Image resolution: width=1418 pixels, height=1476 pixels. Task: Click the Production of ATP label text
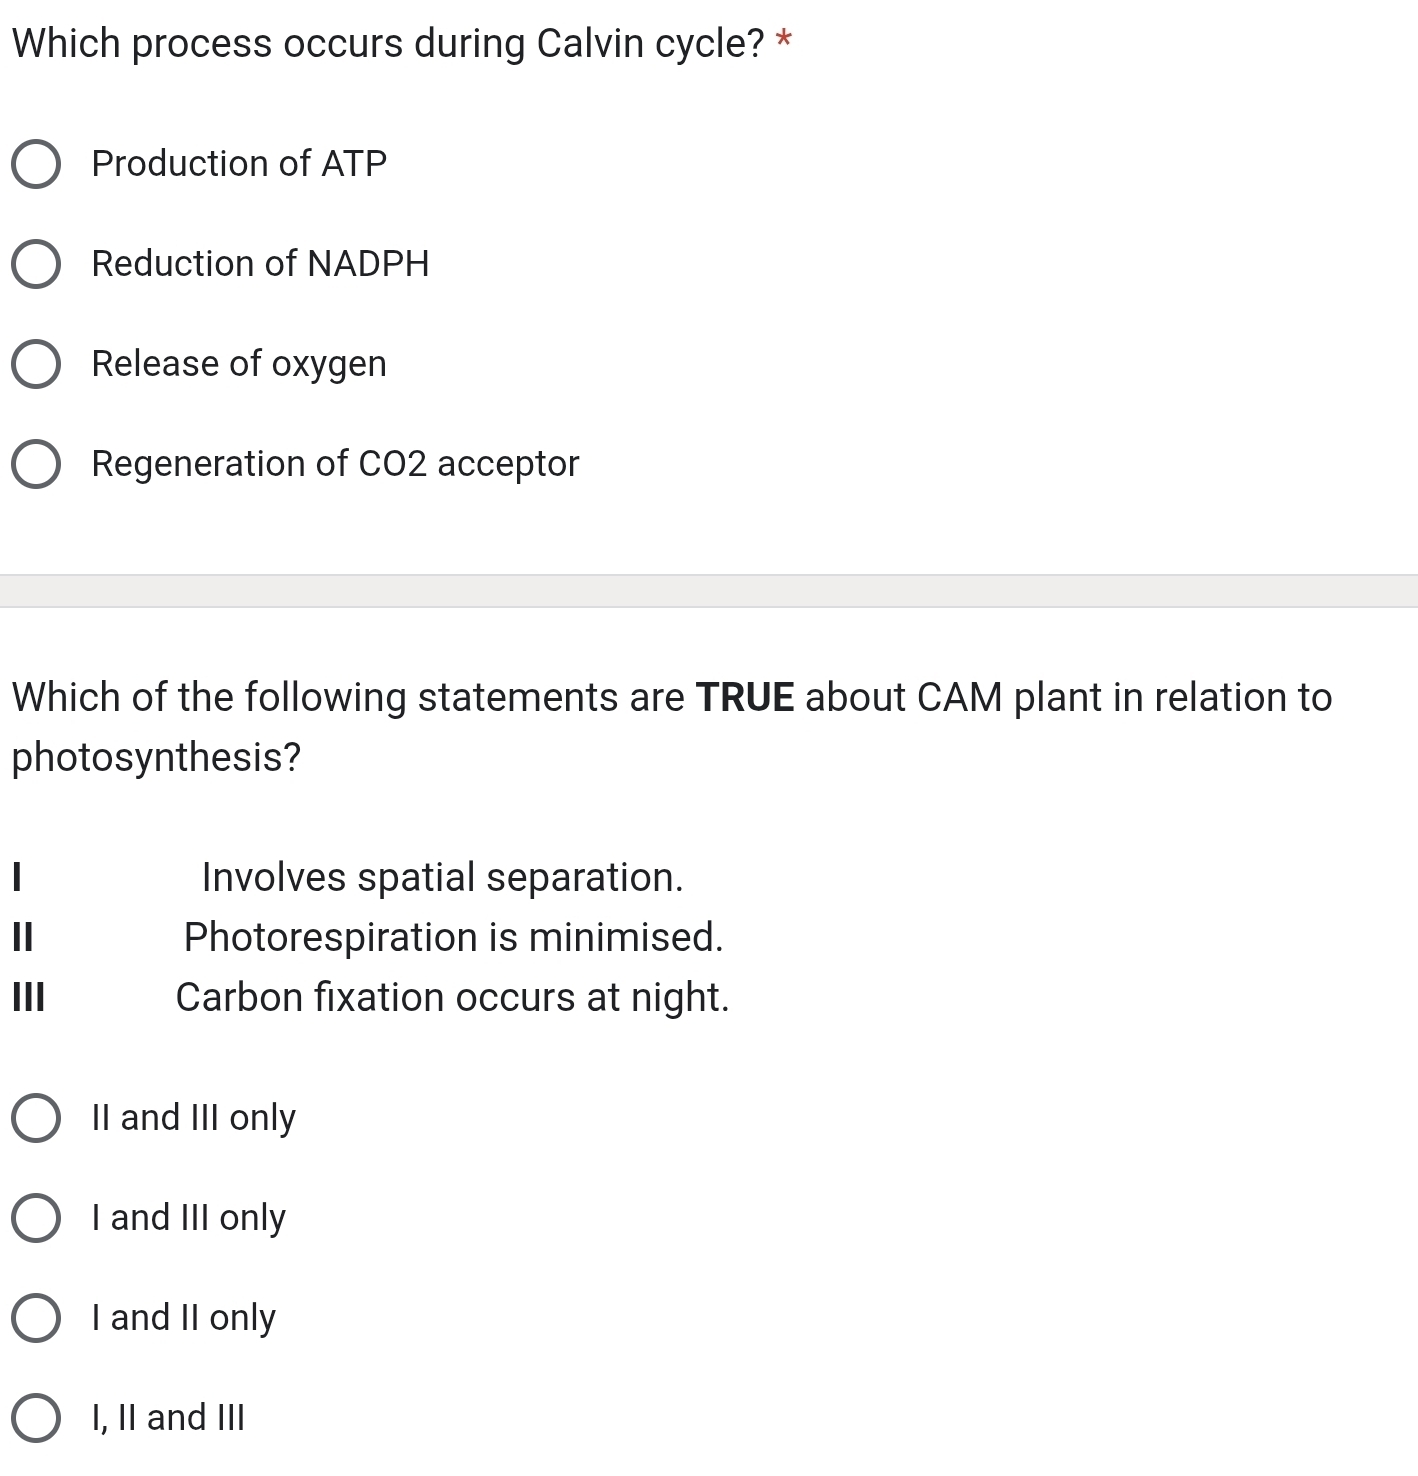point(238,164)
